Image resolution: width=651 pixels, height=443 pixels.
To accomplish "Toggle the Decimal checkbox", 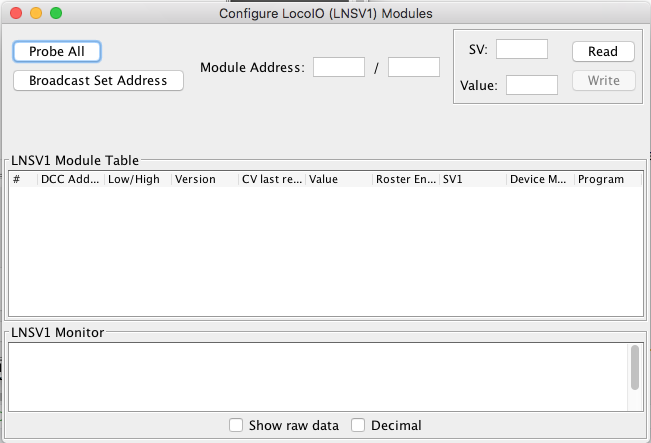I will (358, 425).
